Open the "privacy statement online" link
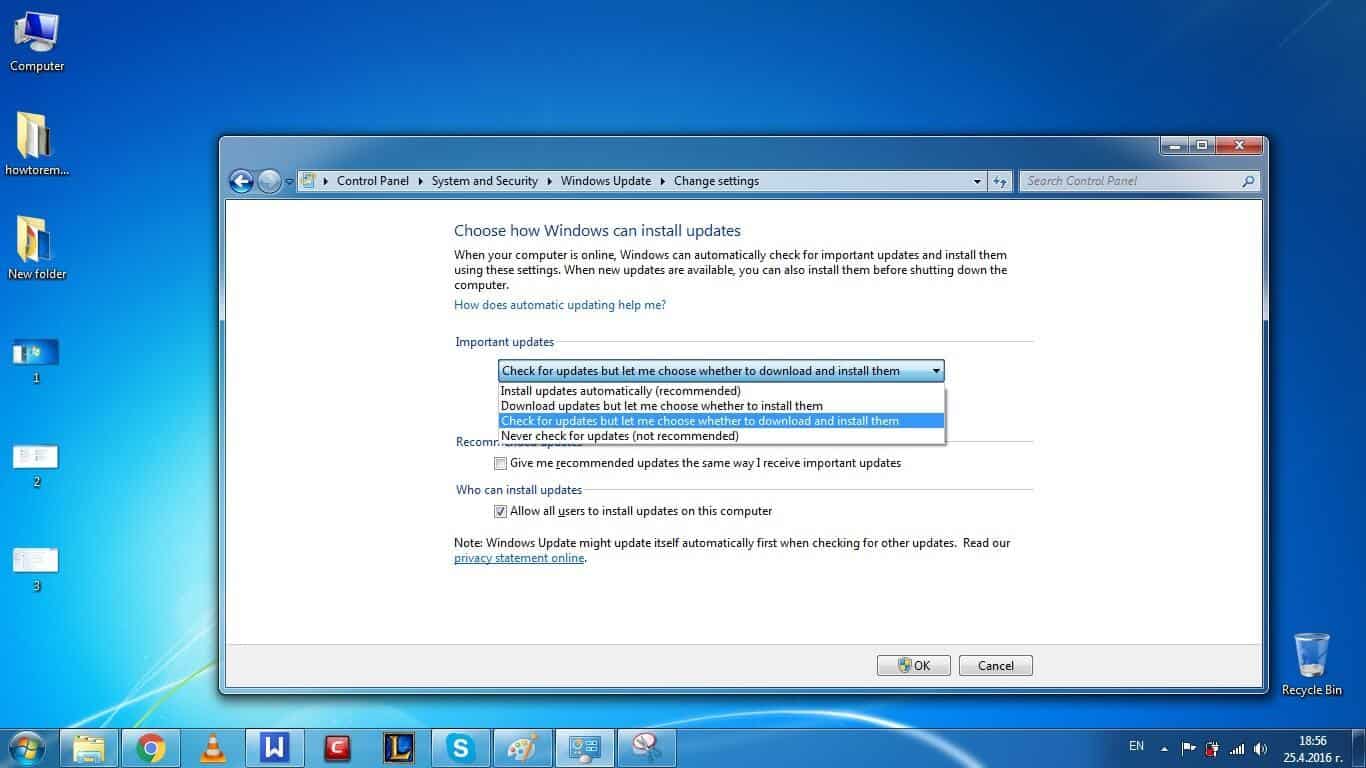 click(518, 558)
